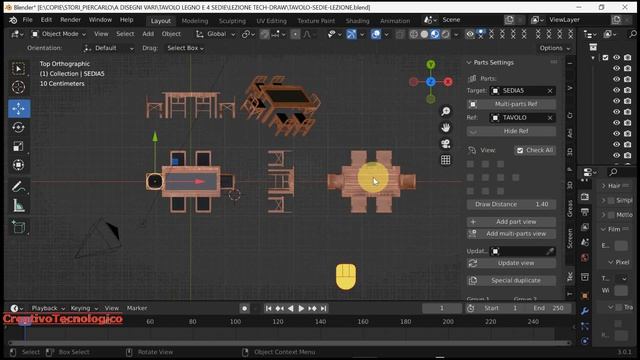Adjust the Draw Distance value field
Viewport: 640px width, 360px height.
click(511, 204)
